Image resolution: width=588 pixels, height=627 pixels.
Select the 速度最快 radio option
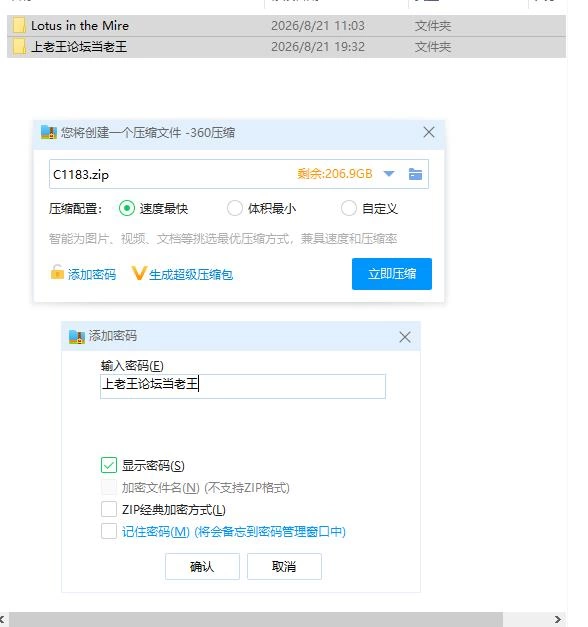click(127, 208)
